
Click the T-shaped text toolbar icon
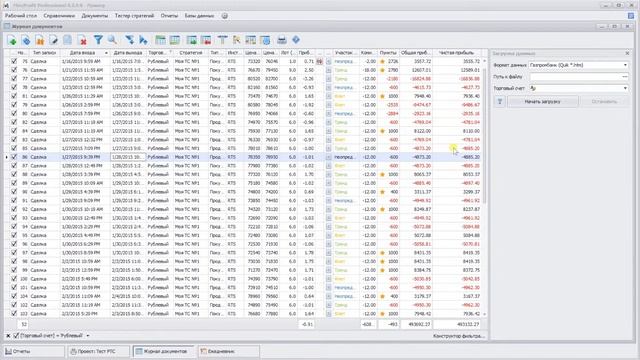click(222, 40)
